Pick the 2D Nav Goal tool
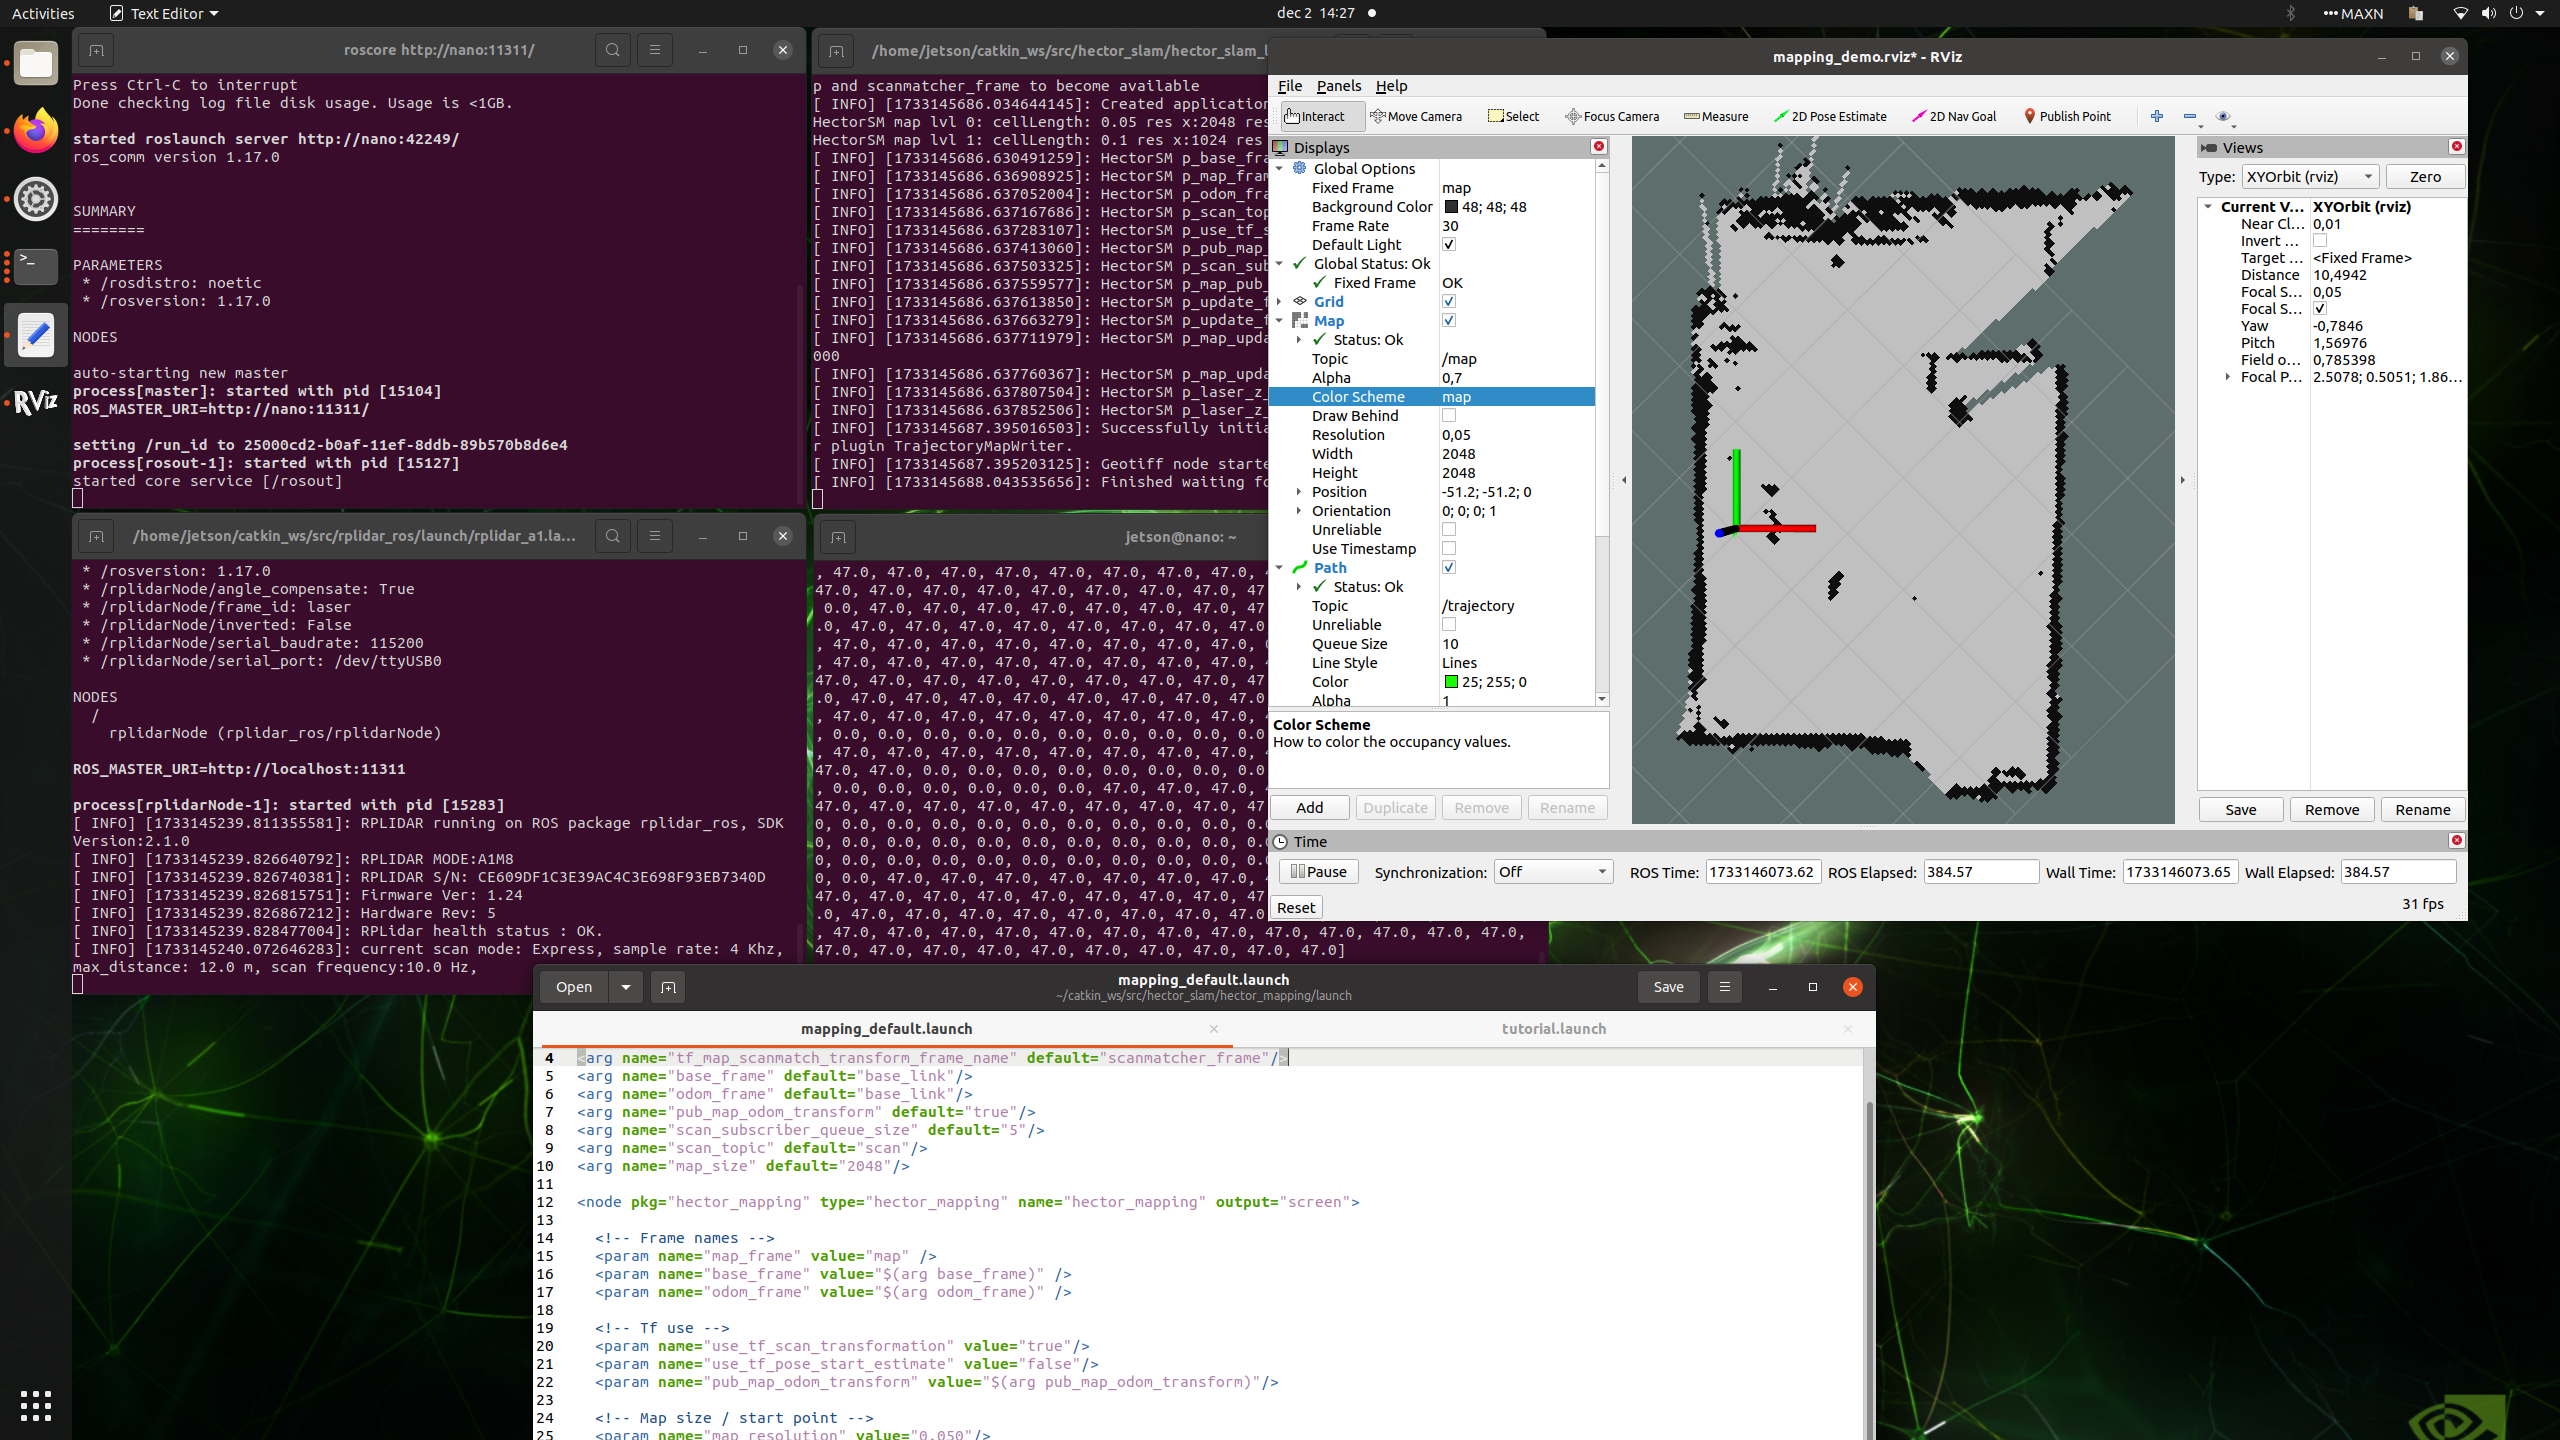Image resolution: width=2560 pixels, height=1440 pixels. (x=1954, y=116)
